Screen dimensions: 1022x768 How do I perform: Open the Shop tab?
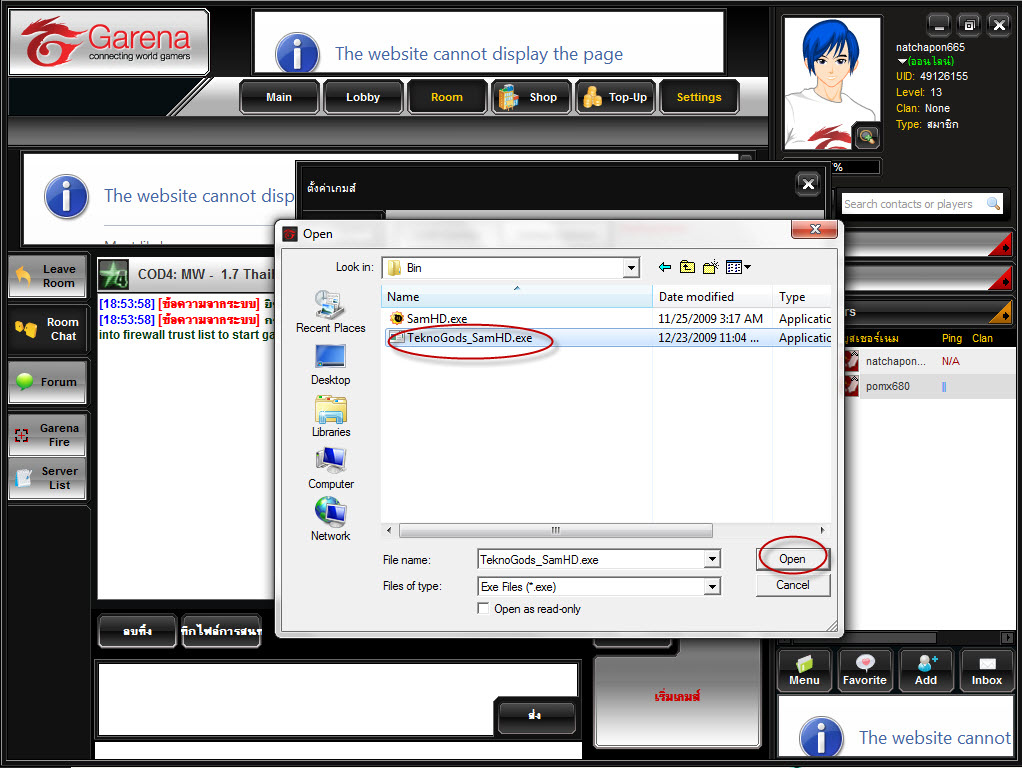531,97
